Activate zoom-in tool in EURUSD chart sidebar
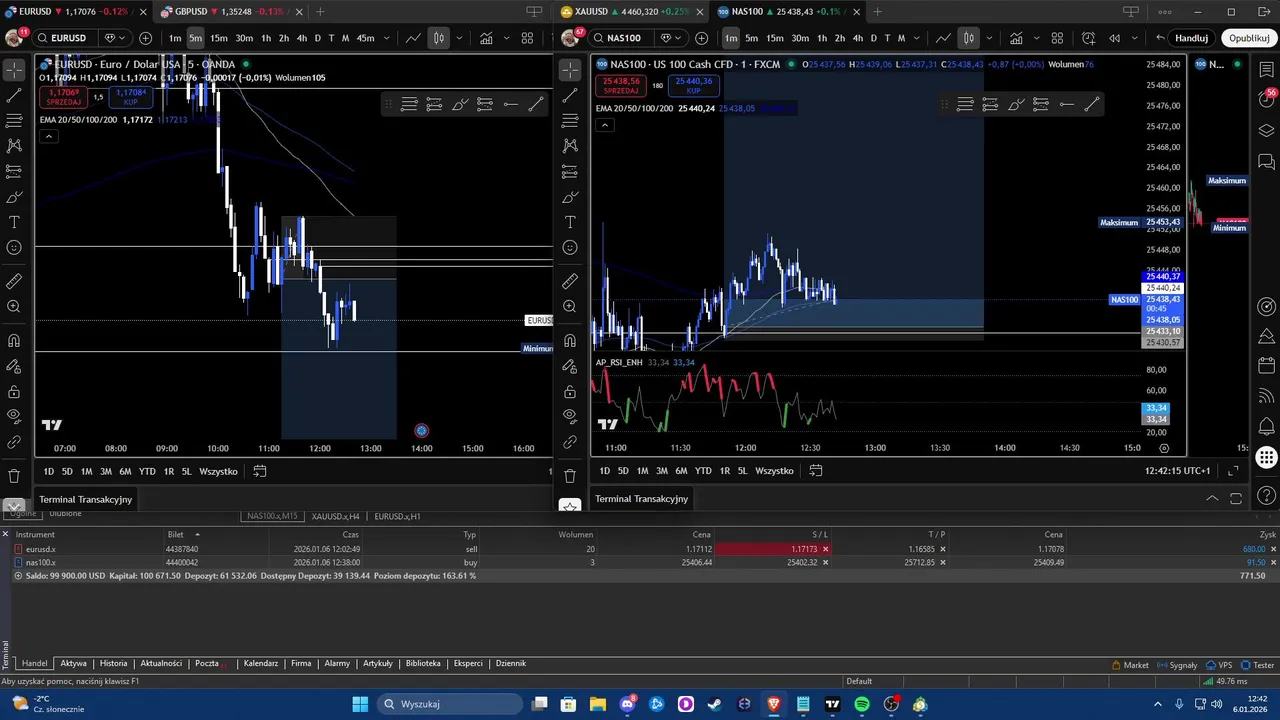Screen dimensions: 1280x720 tap(14, 306)
